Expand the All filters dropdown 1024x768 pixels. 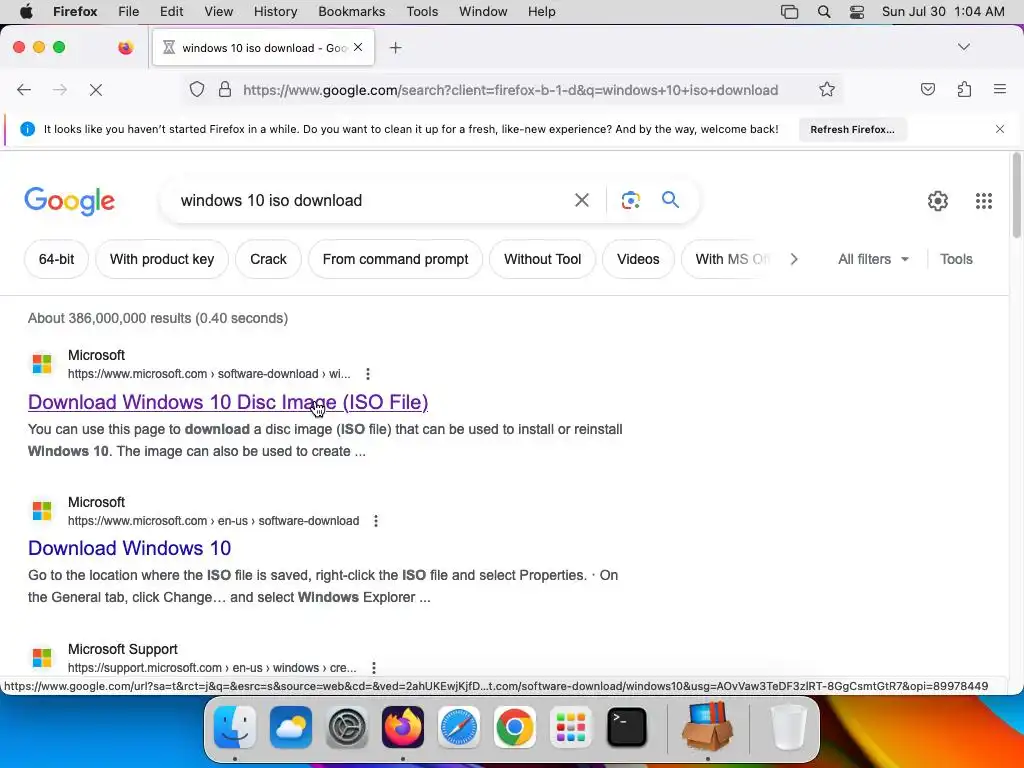pos(873,259)
